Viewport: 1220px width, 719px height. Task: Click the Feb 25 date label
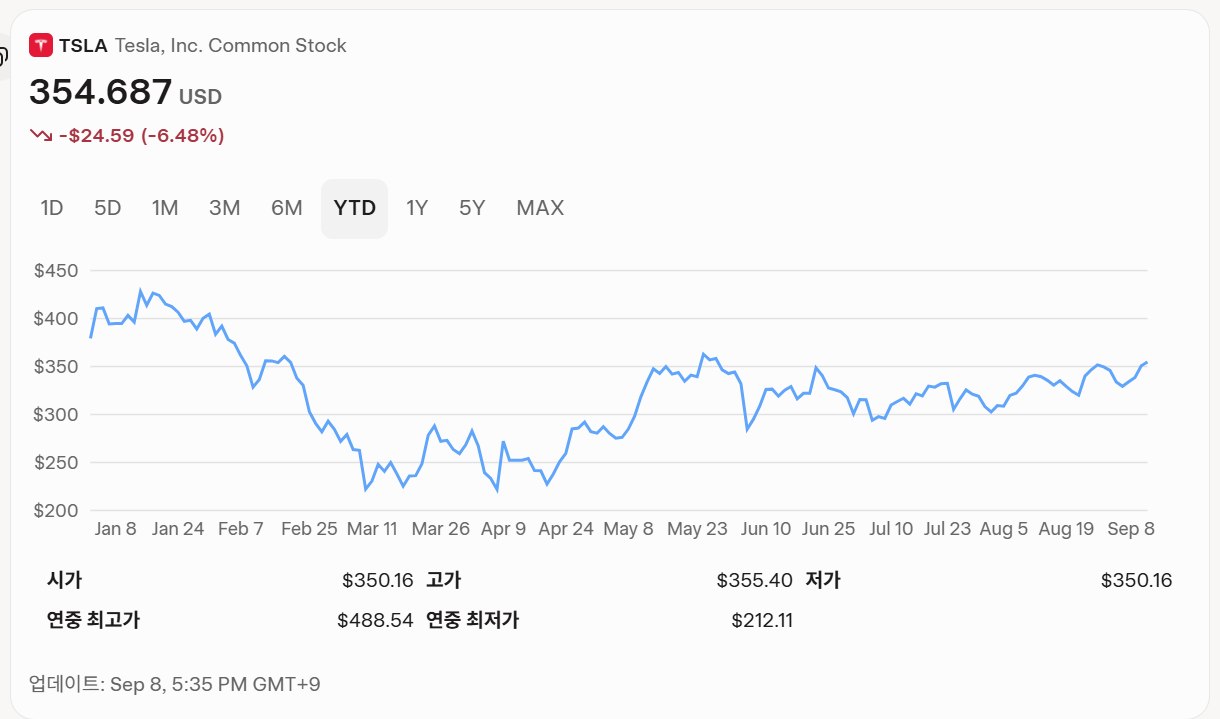[x=309, y=529]
